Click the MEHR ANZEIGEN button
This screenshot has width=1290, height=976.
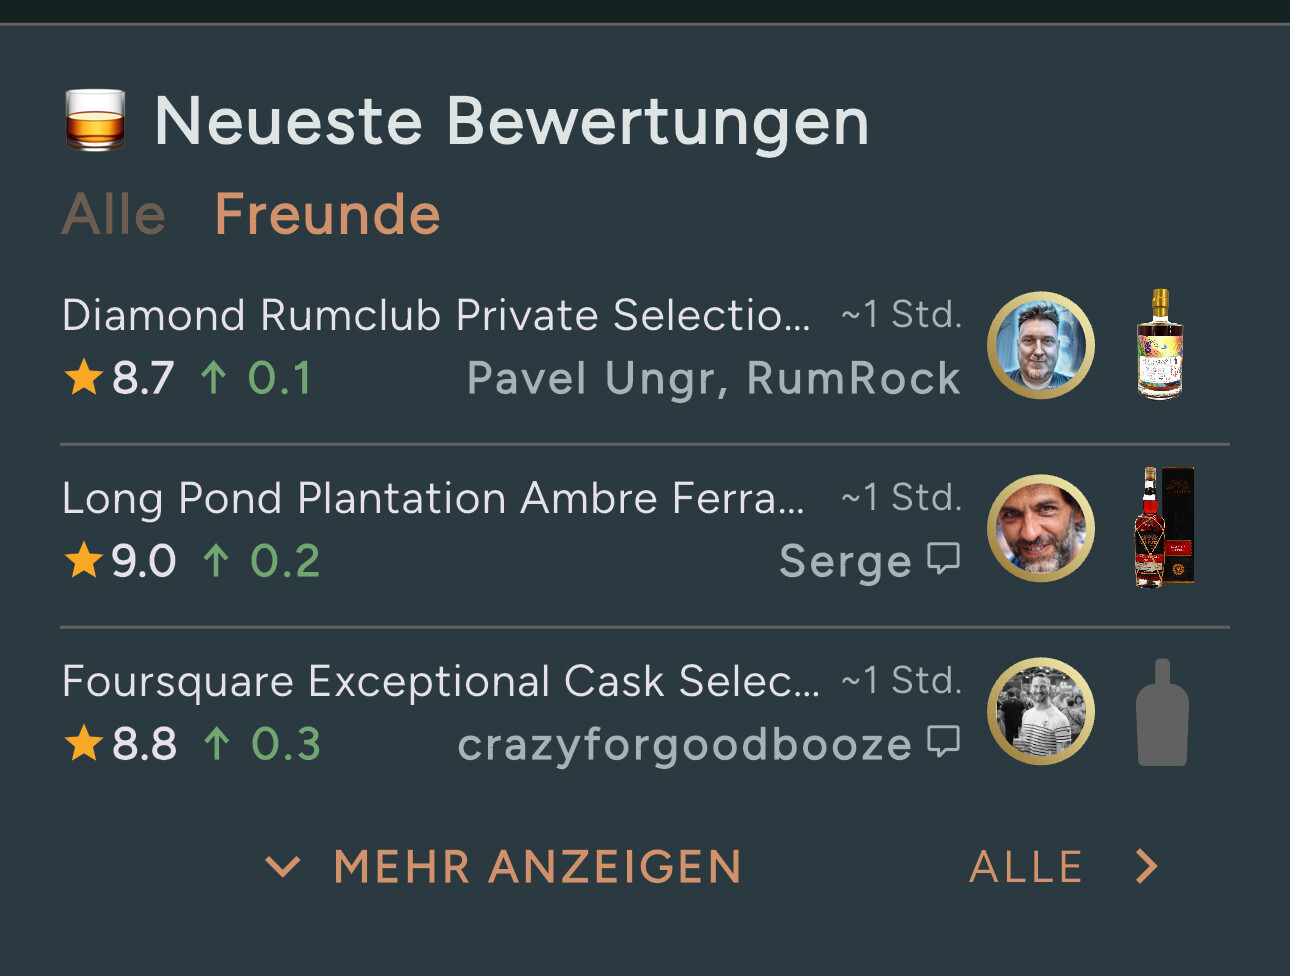pyautogui.click(x=537, y=866)
